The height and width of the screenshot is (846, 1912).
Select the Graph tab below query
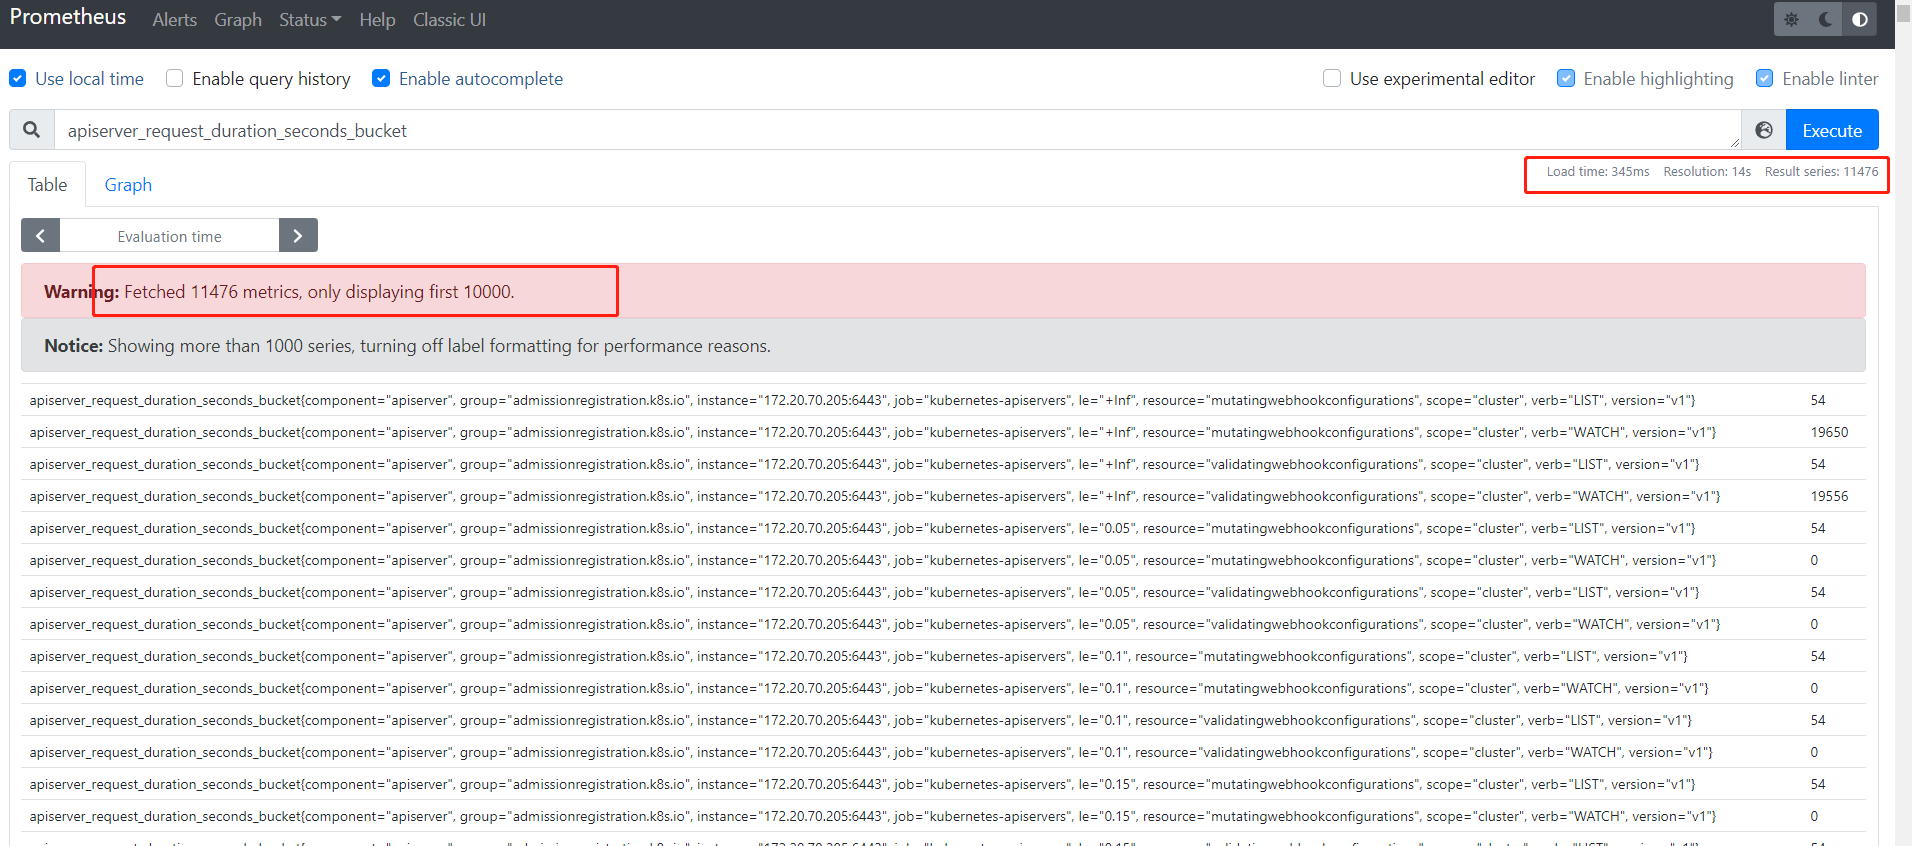click(x=128, y=185)
